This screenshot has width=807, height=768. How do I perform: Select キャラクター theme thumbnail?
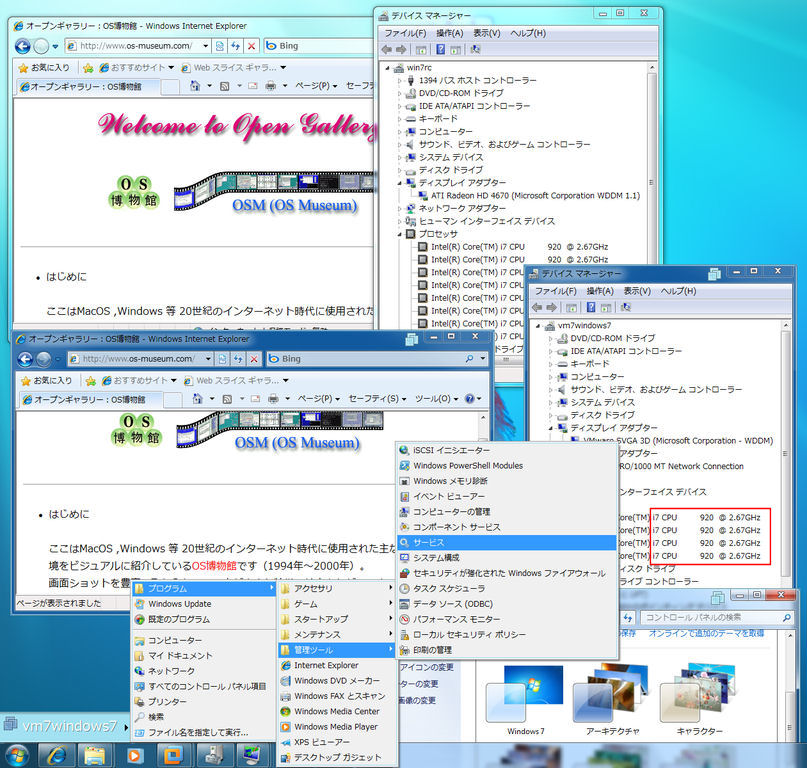point(699,701)
